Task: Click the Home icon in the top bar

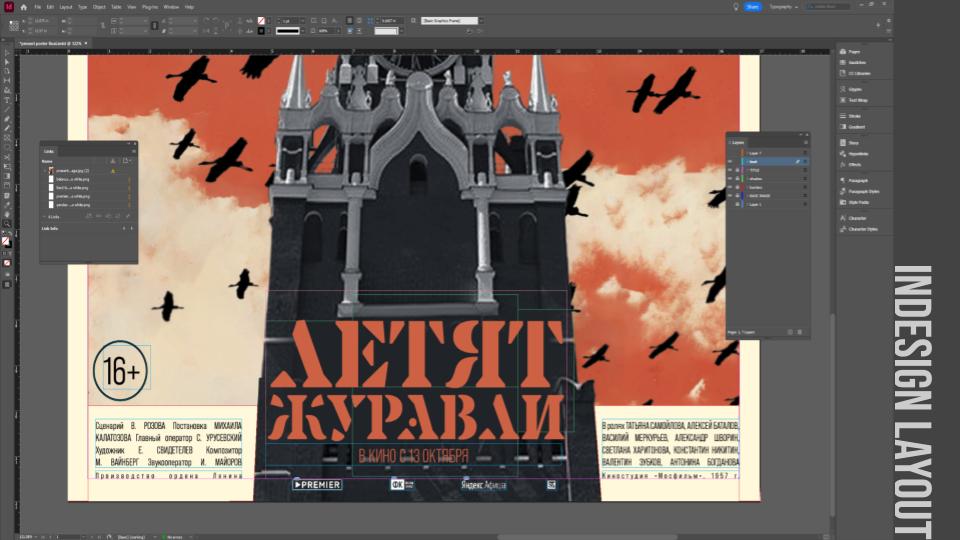Action: 23,7
